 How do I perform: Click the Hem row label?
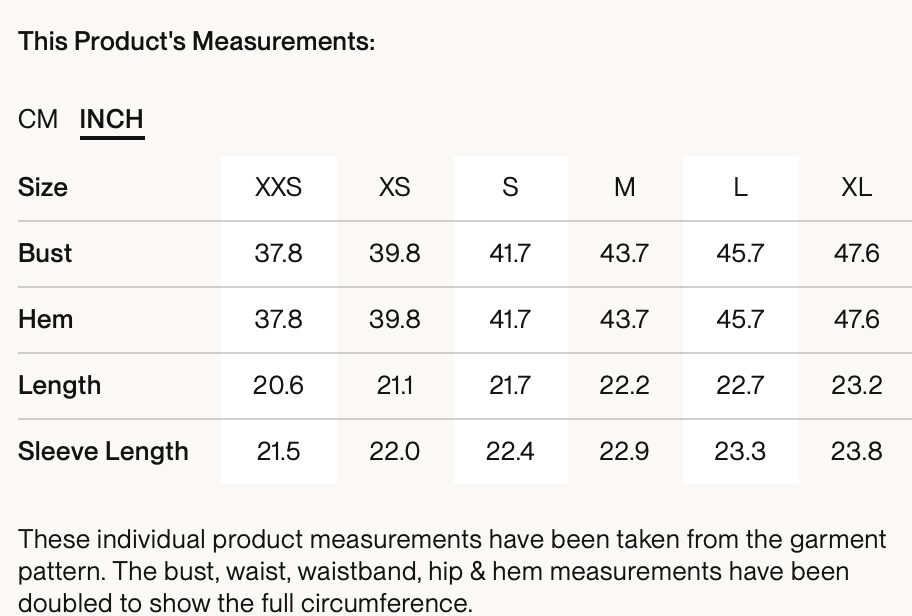[45, 319]
